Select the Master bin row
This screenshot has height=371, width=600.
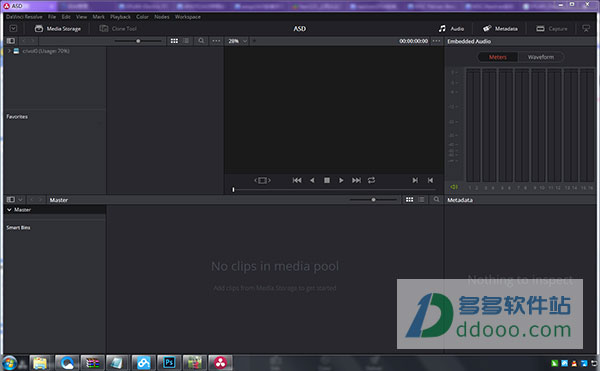[x=55, y=210]
